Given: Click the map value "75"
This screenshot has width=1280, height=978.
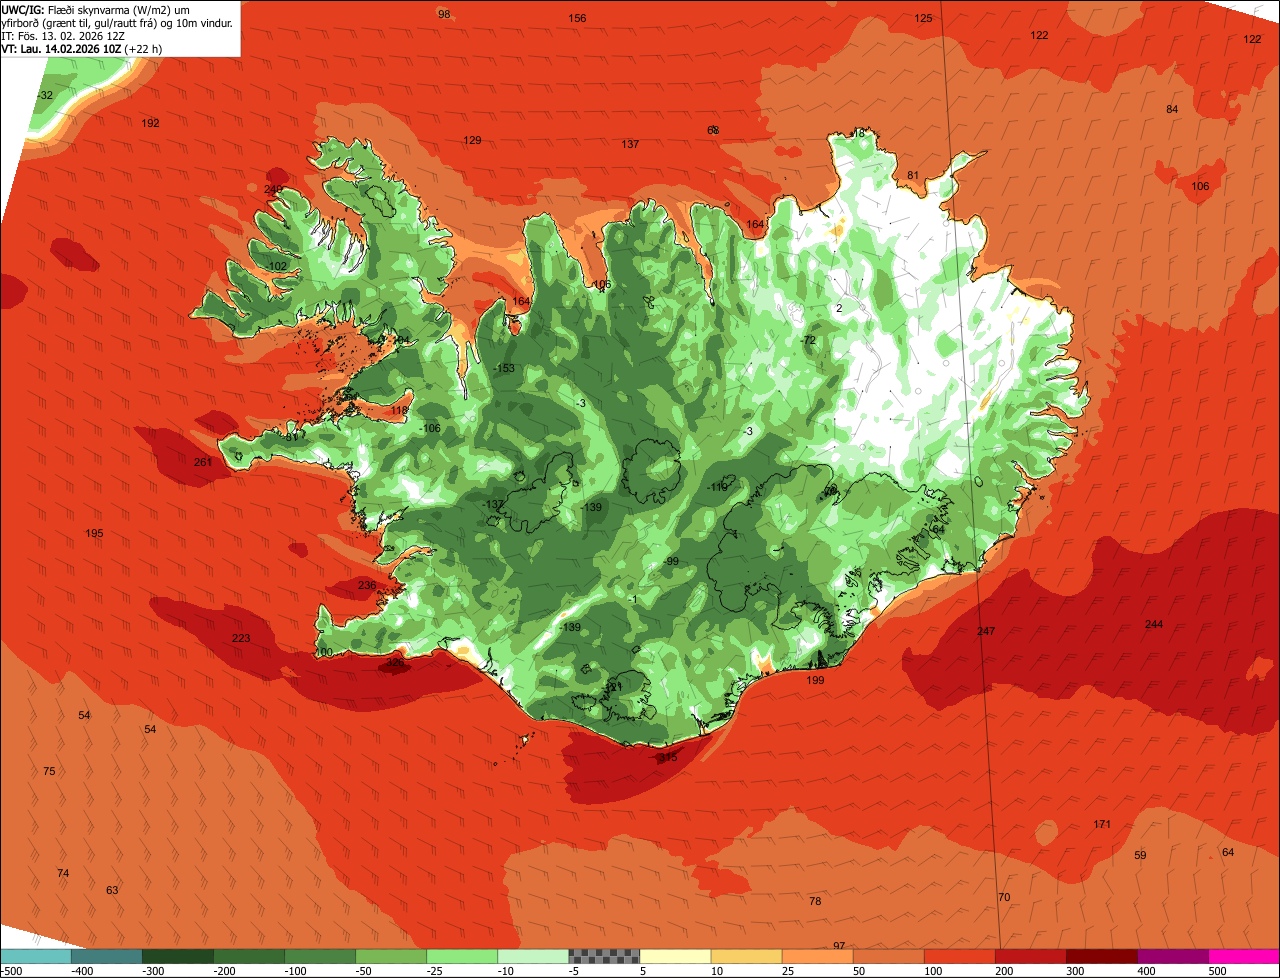Looking at the screenshot, I should tap(49, 771).
